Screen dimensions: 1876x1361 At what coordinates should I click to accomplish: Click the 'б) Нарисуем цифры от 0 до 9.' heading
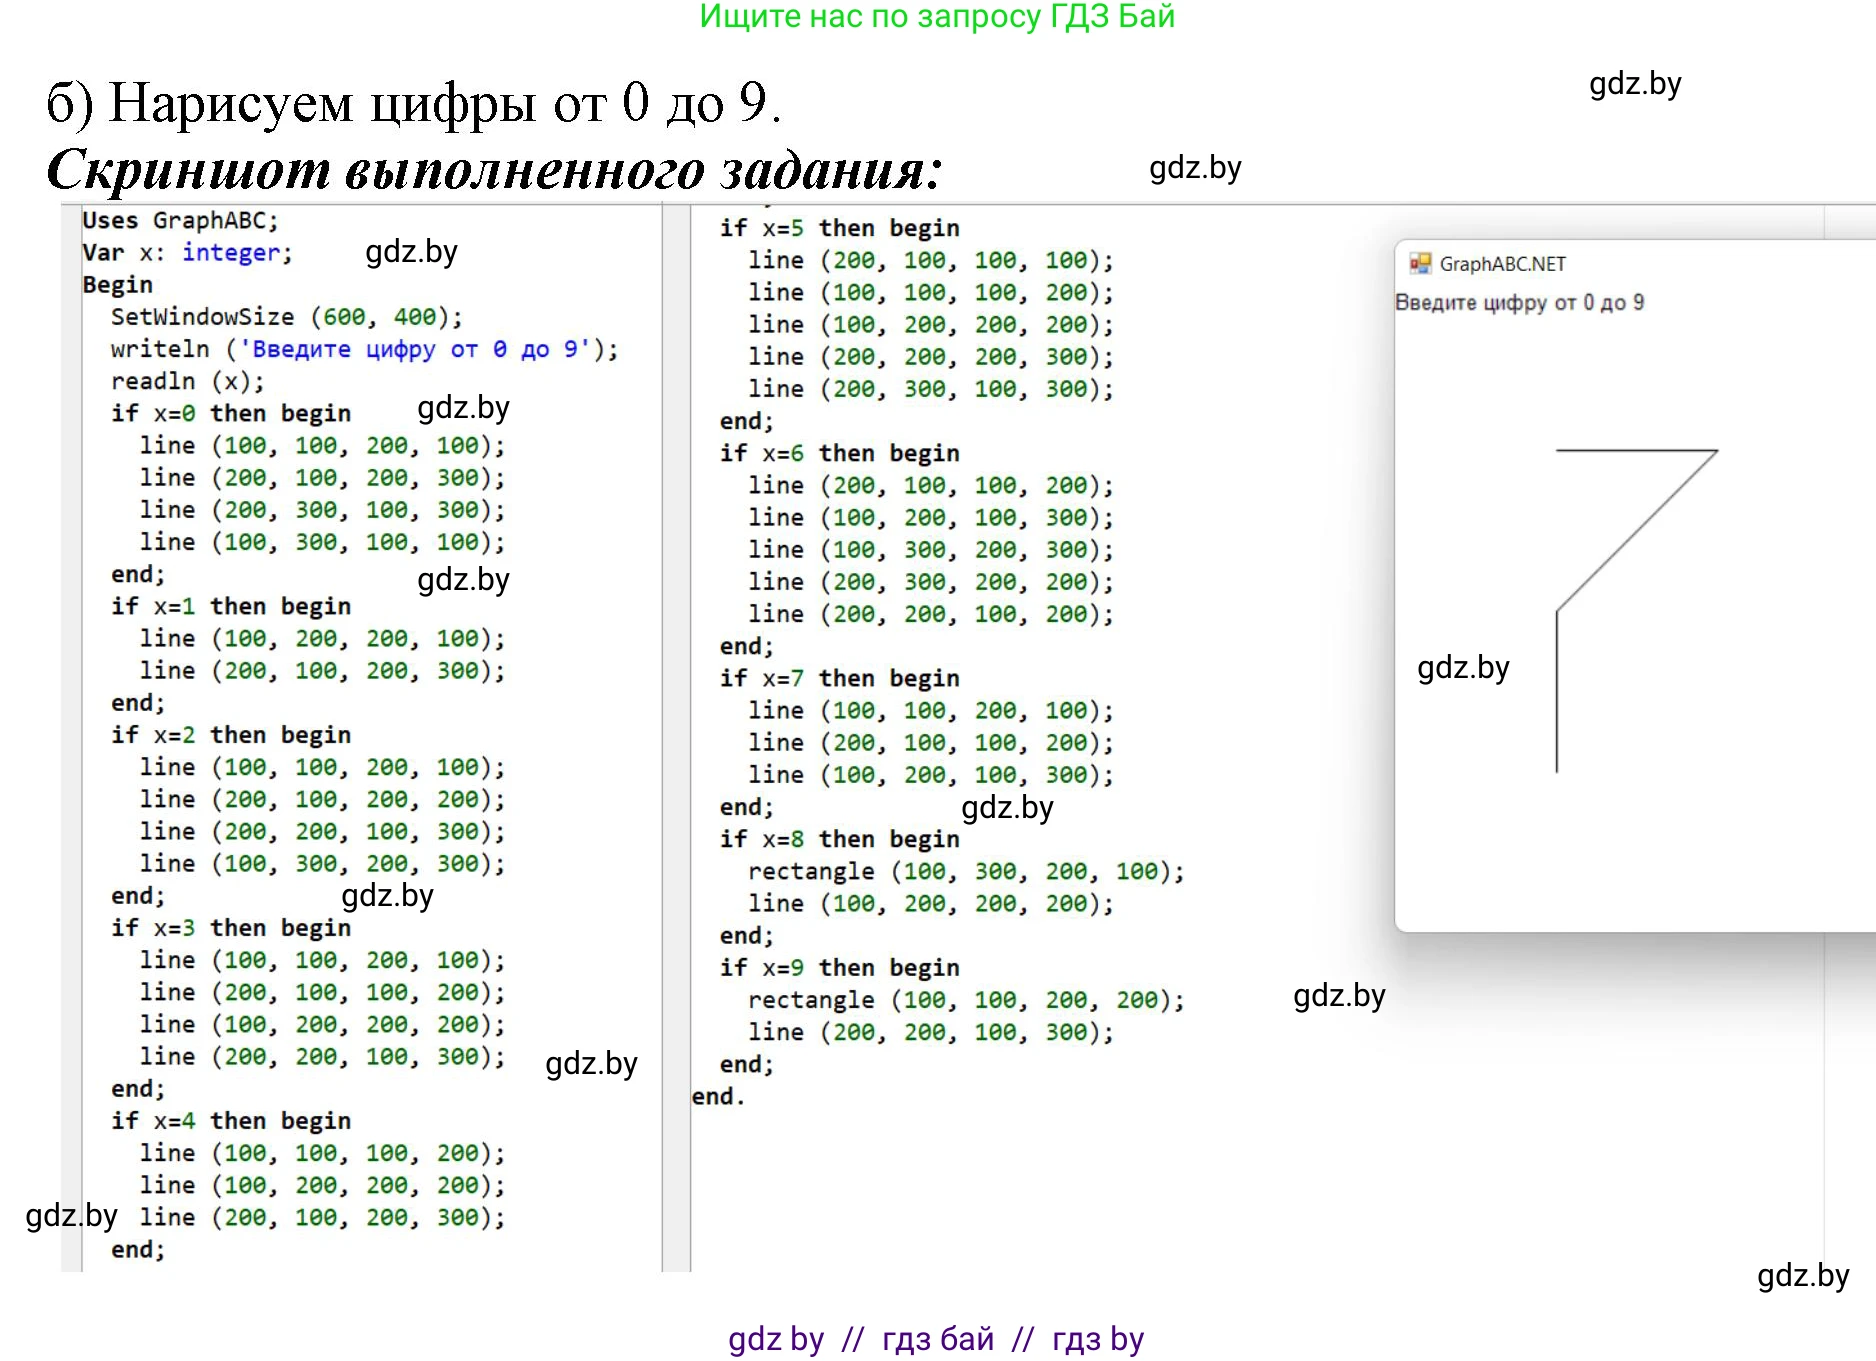point(413,102)
